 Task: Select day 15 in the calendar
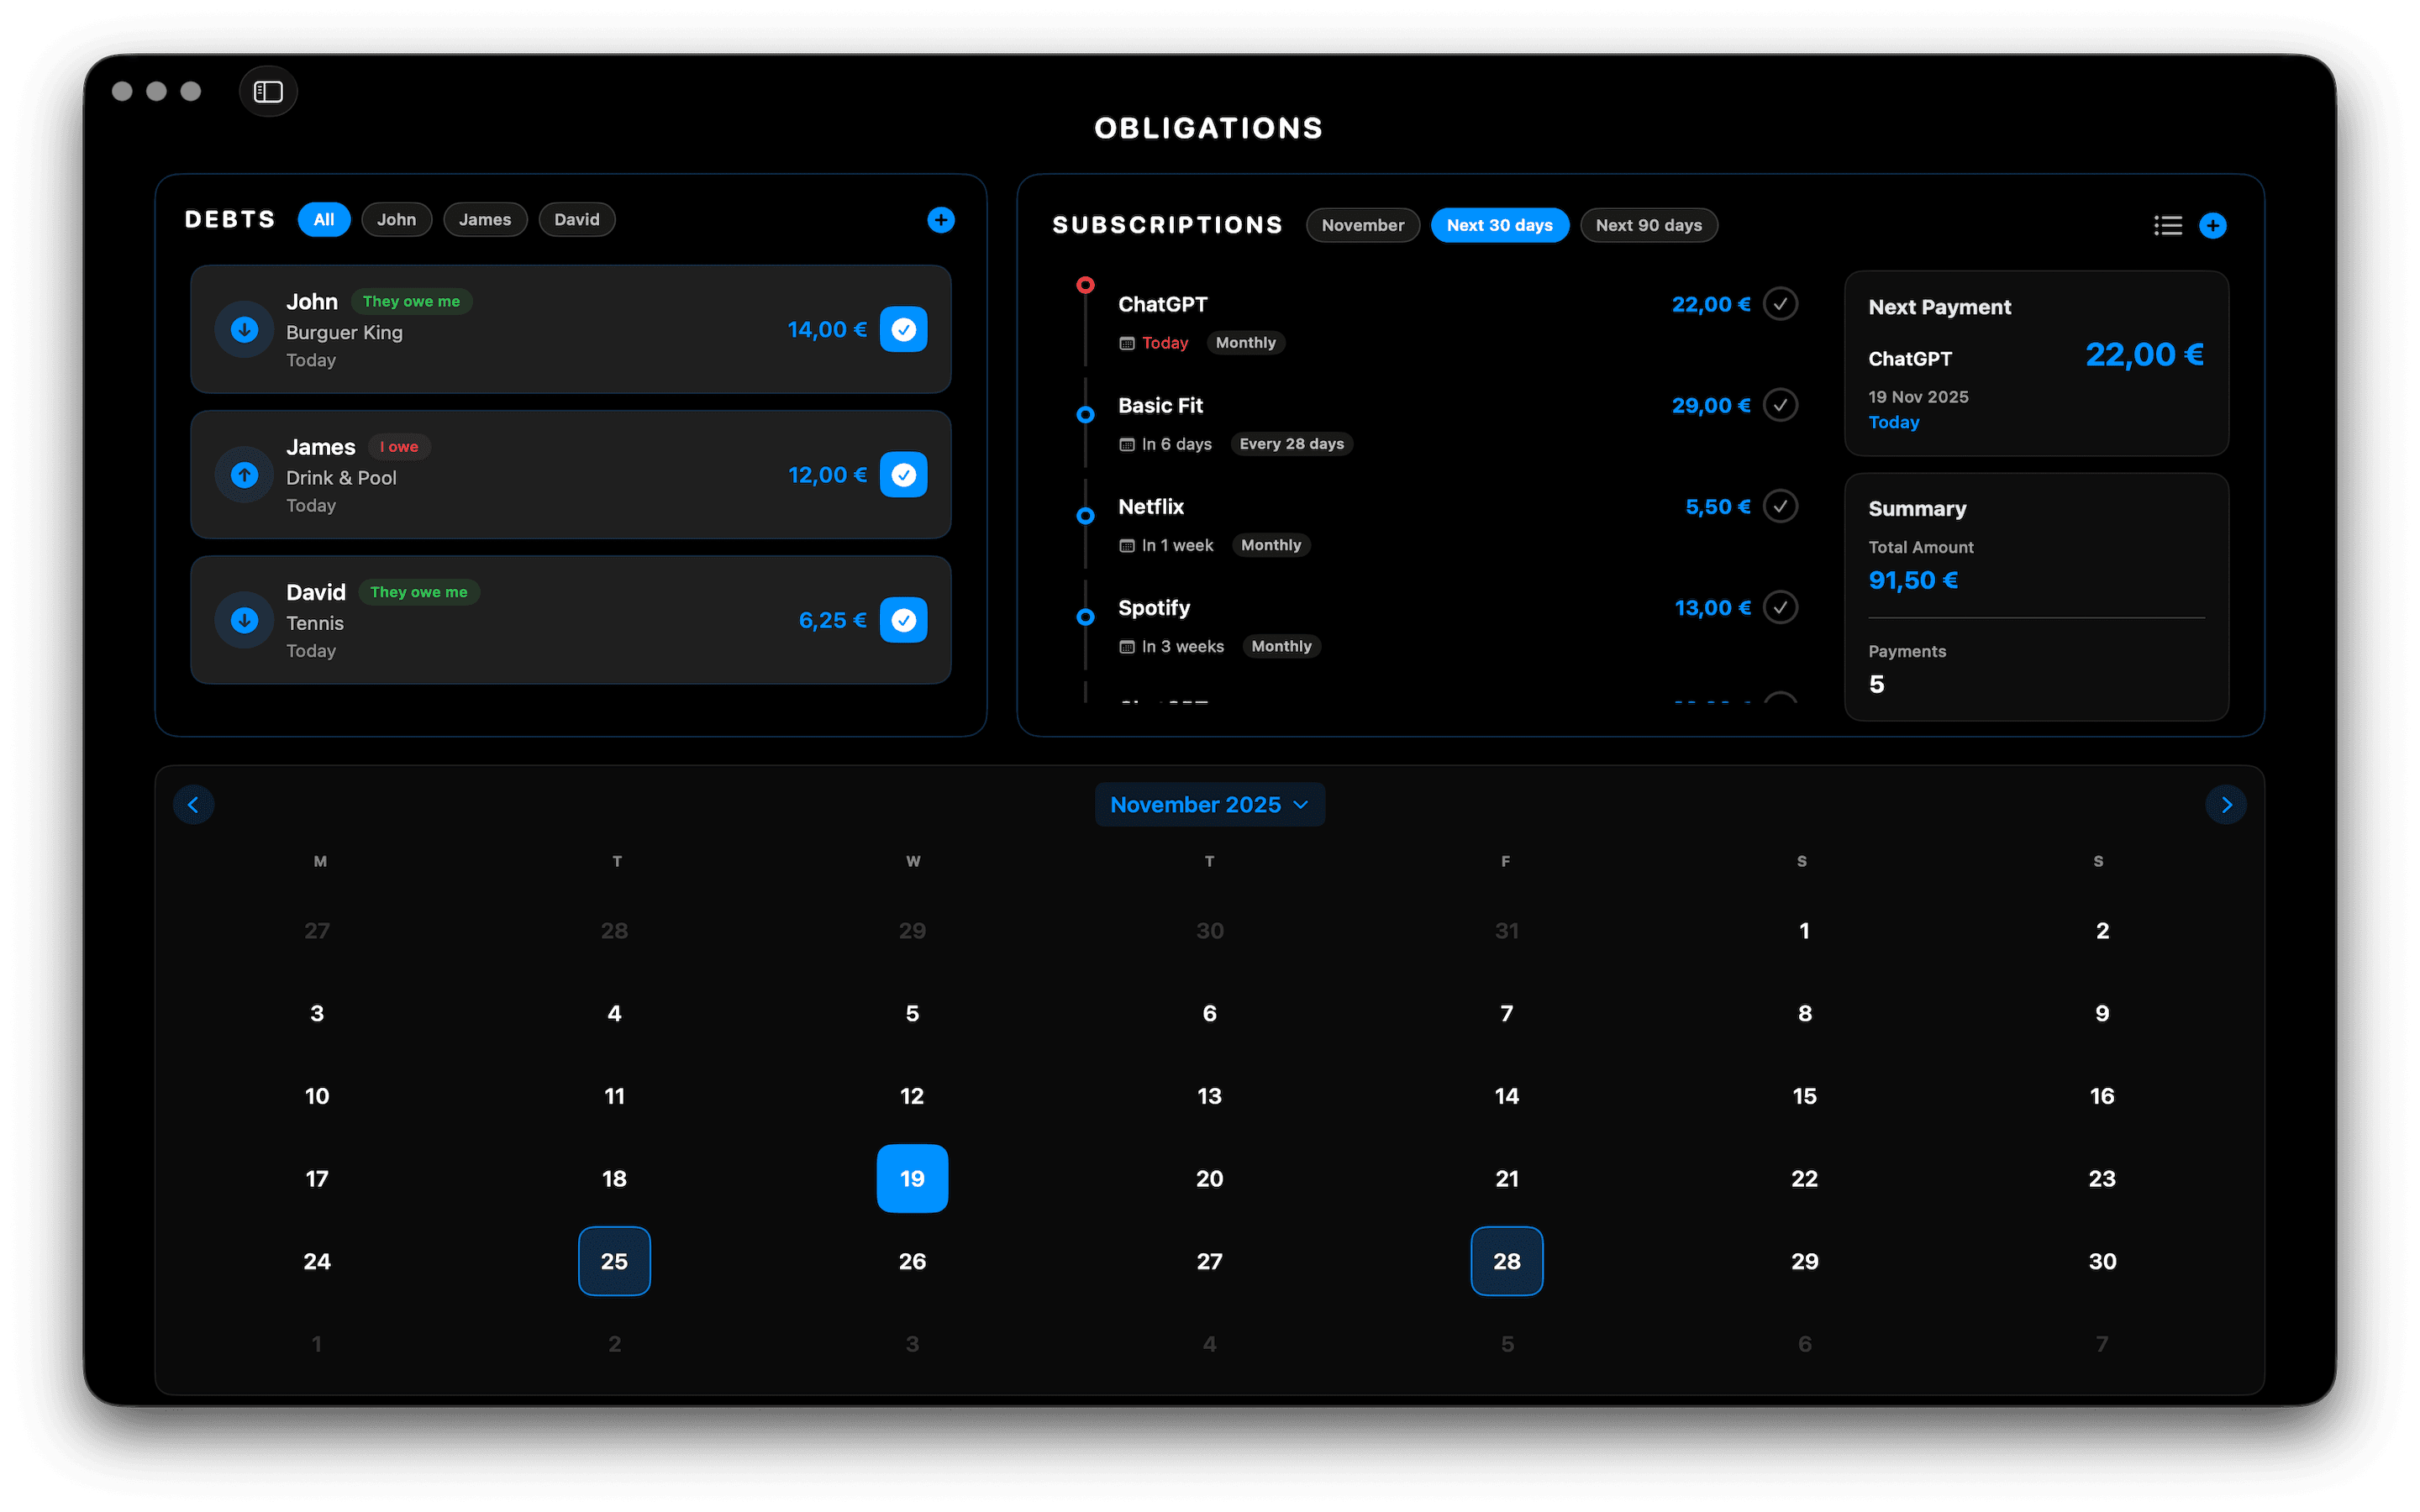tap(1804, 1096)
